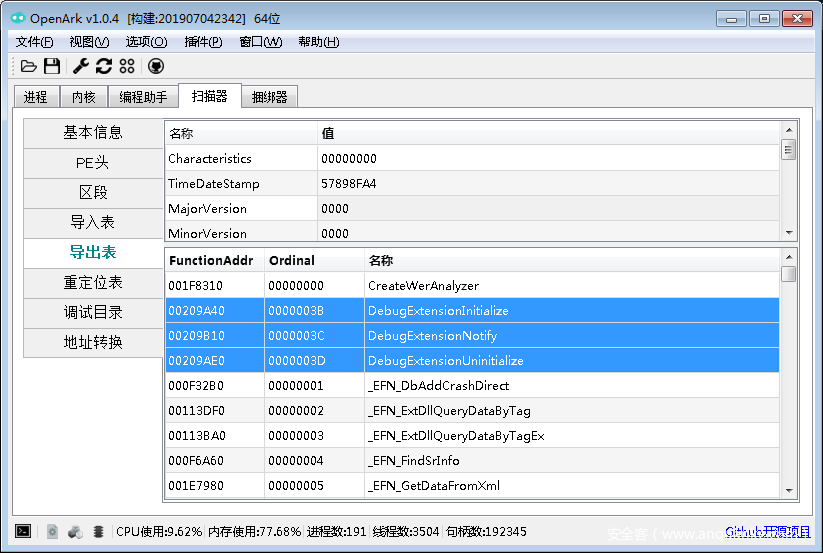Click the four-circles grid toolbar icon
823x553 pixels.
click(x=127, y=66)
